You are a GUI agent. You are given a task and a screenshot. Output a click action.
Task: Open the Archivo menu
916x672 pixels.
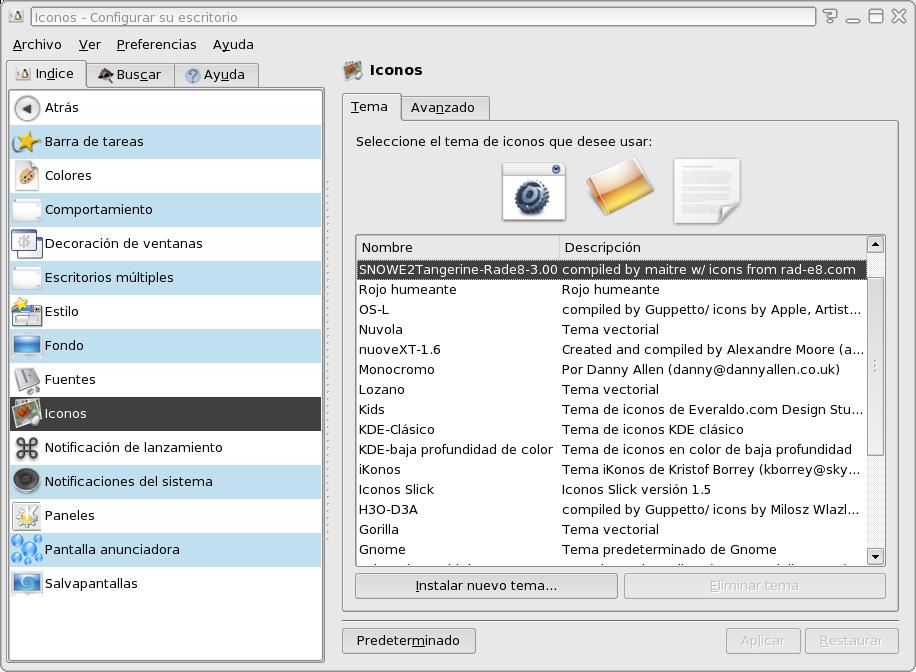pos(37,44)
